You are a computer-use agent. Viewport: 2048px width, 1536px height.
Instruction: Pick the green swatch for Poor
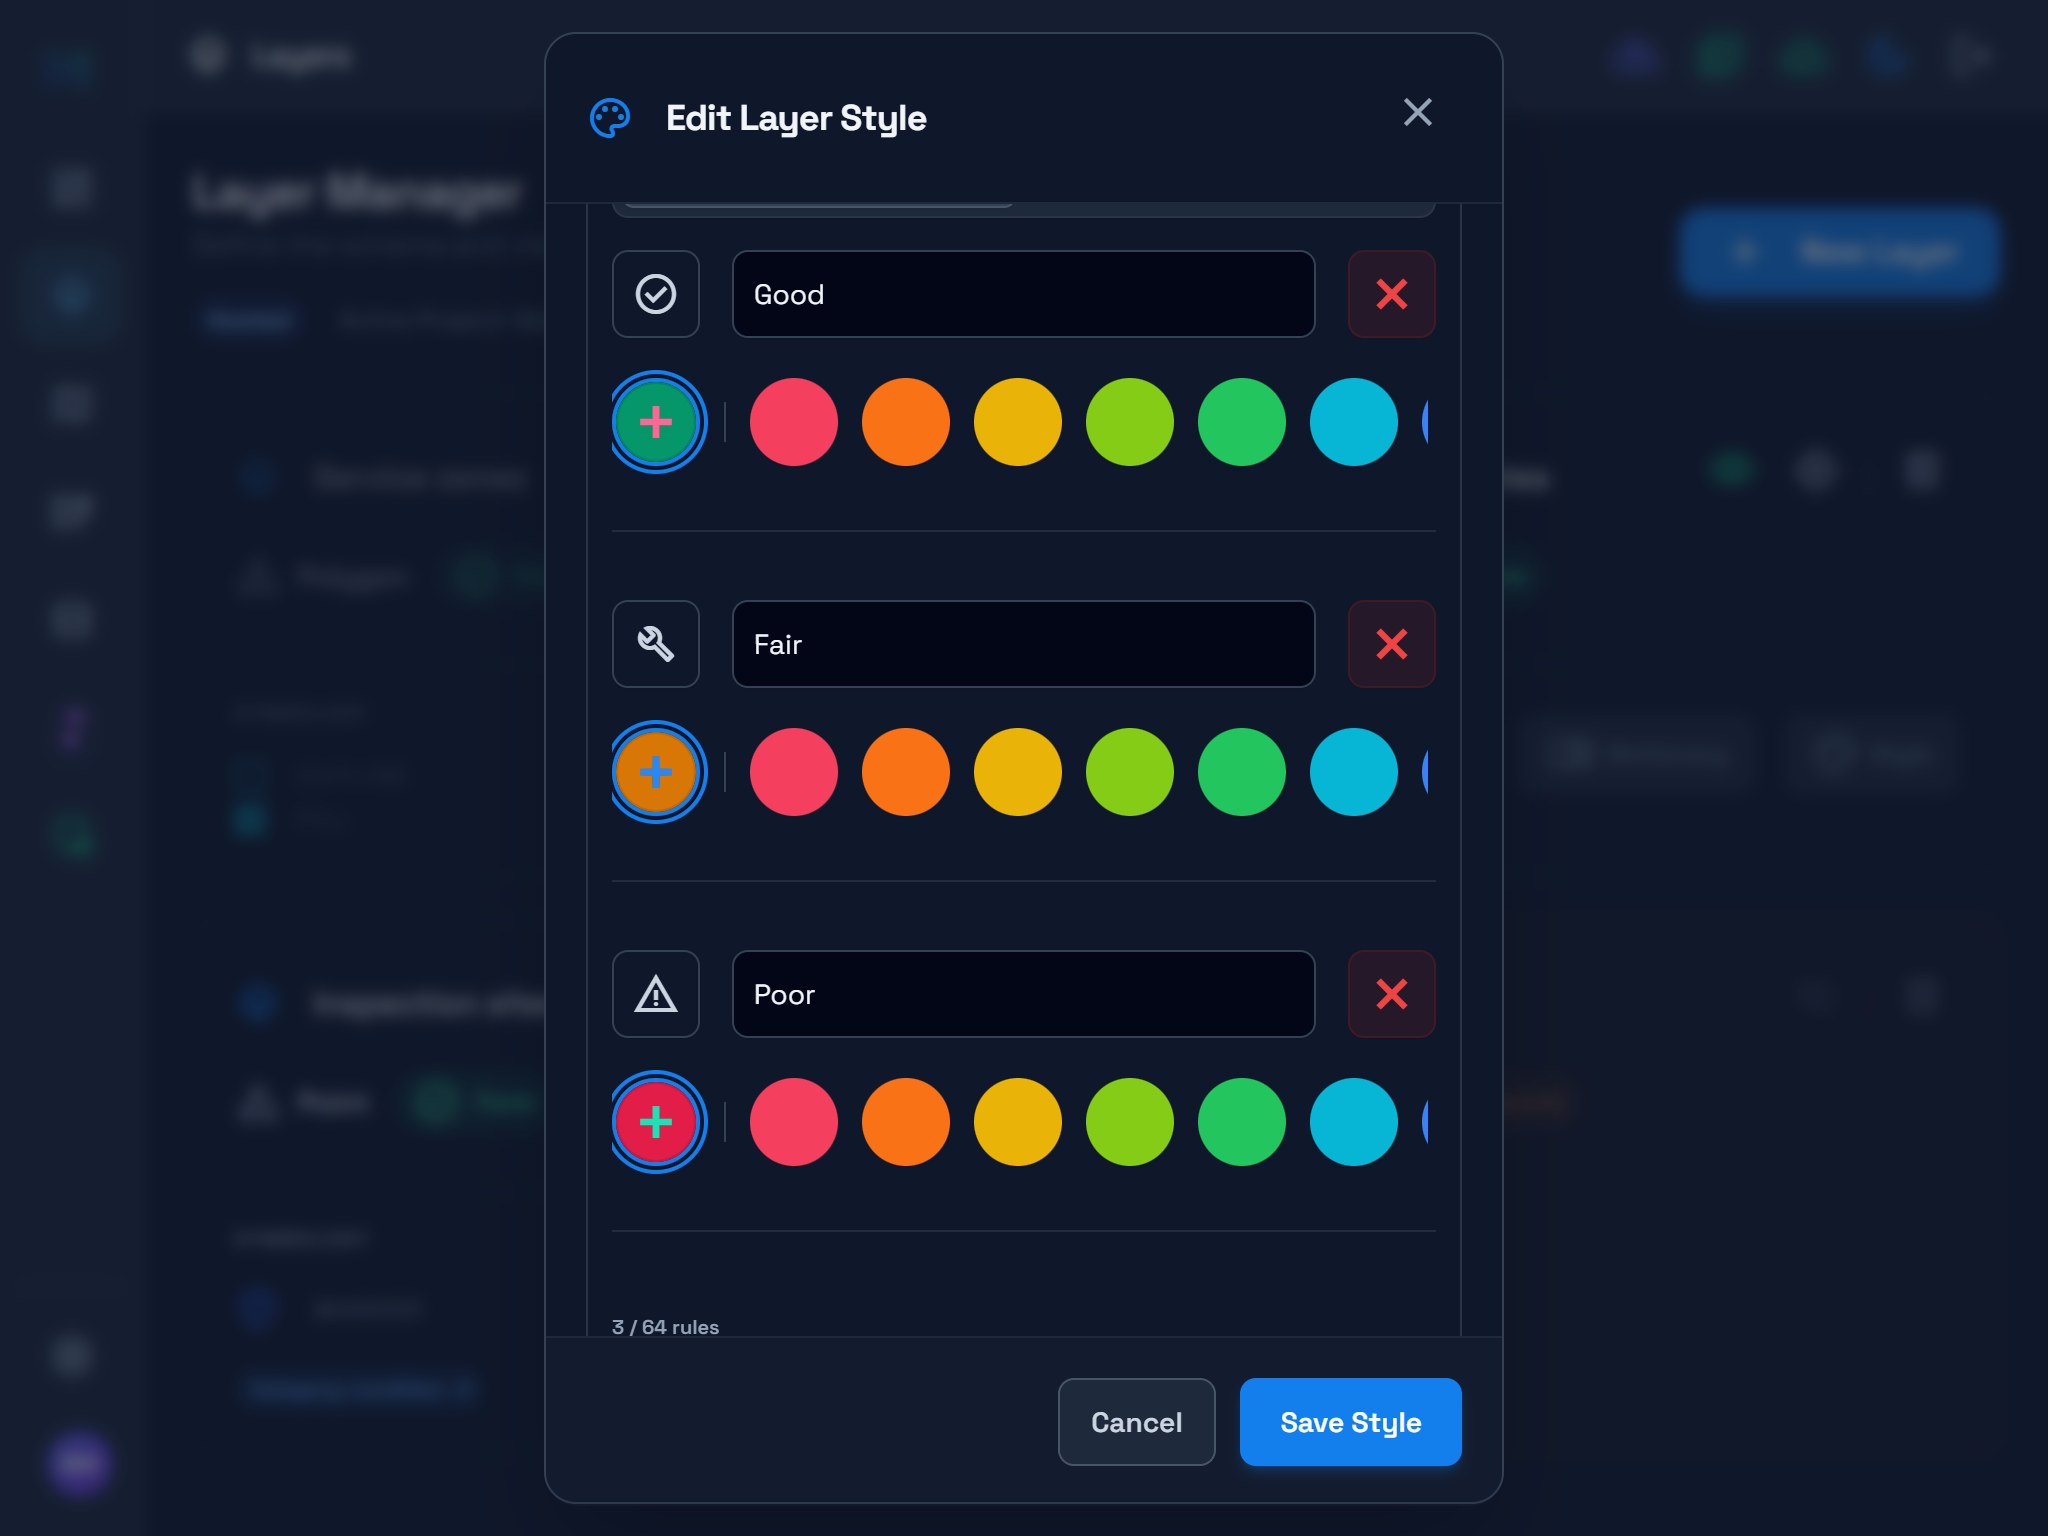click(x=1242, y=1122)
